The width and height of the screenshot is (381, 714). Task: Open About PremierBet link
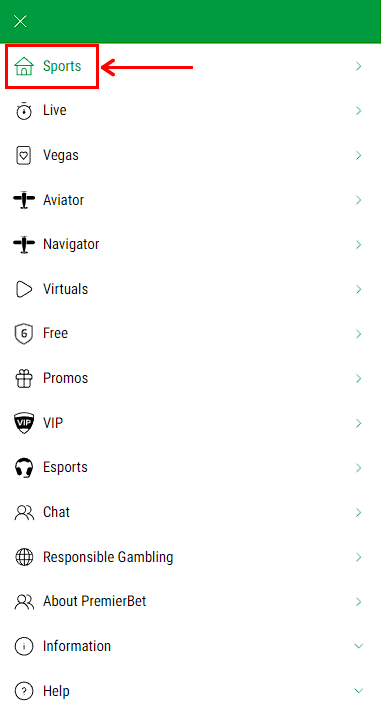[190, 602]
